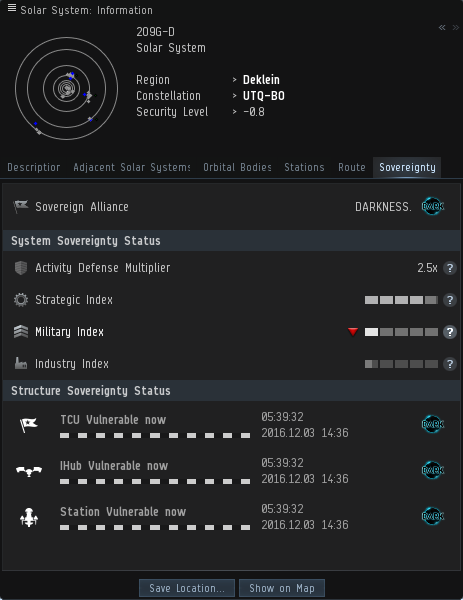Open the Deklein region link
Viewport: 463px width, 600px height.
coord(261,80)
